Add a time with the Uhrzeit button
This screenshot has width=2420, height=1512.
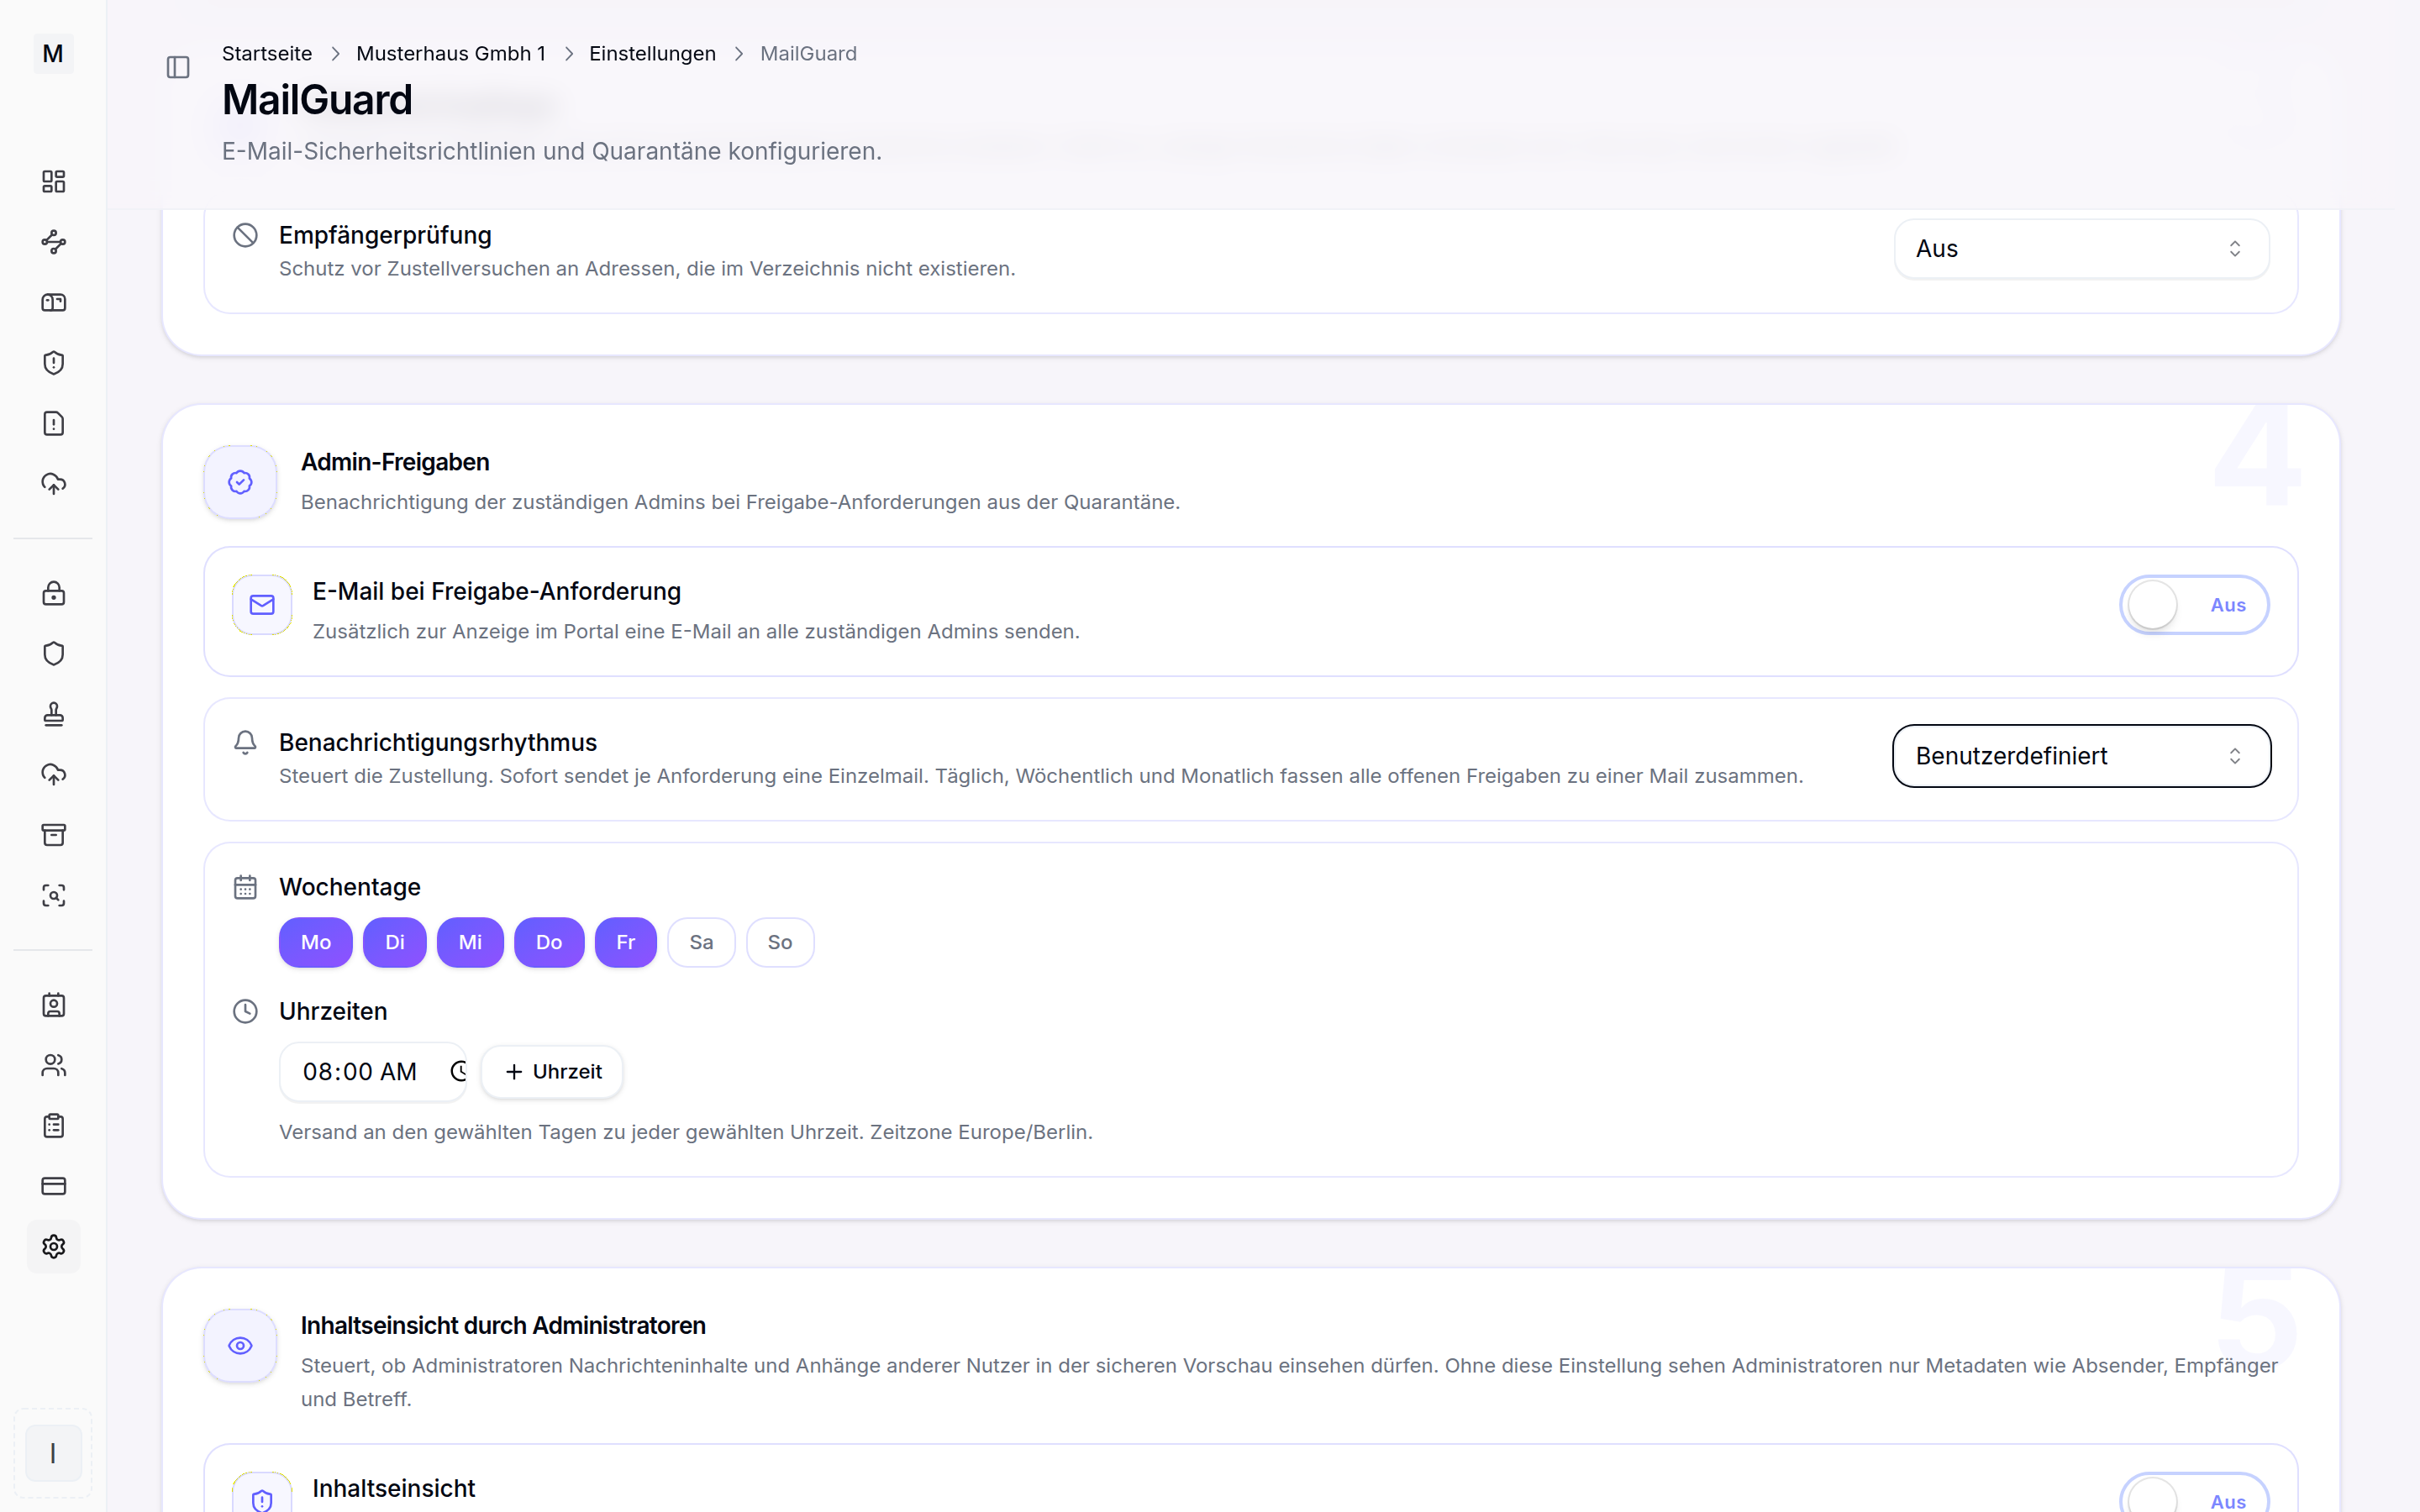point(552,1072)
